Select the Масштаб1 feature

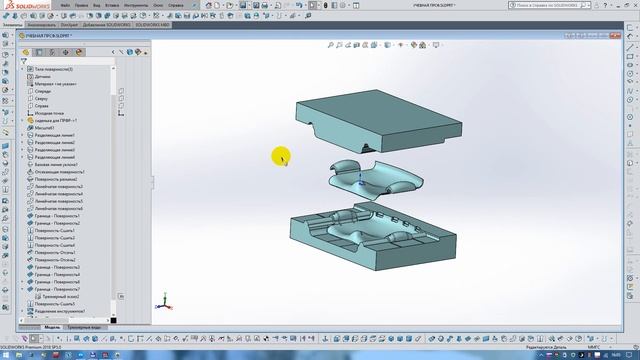point(44,128)
